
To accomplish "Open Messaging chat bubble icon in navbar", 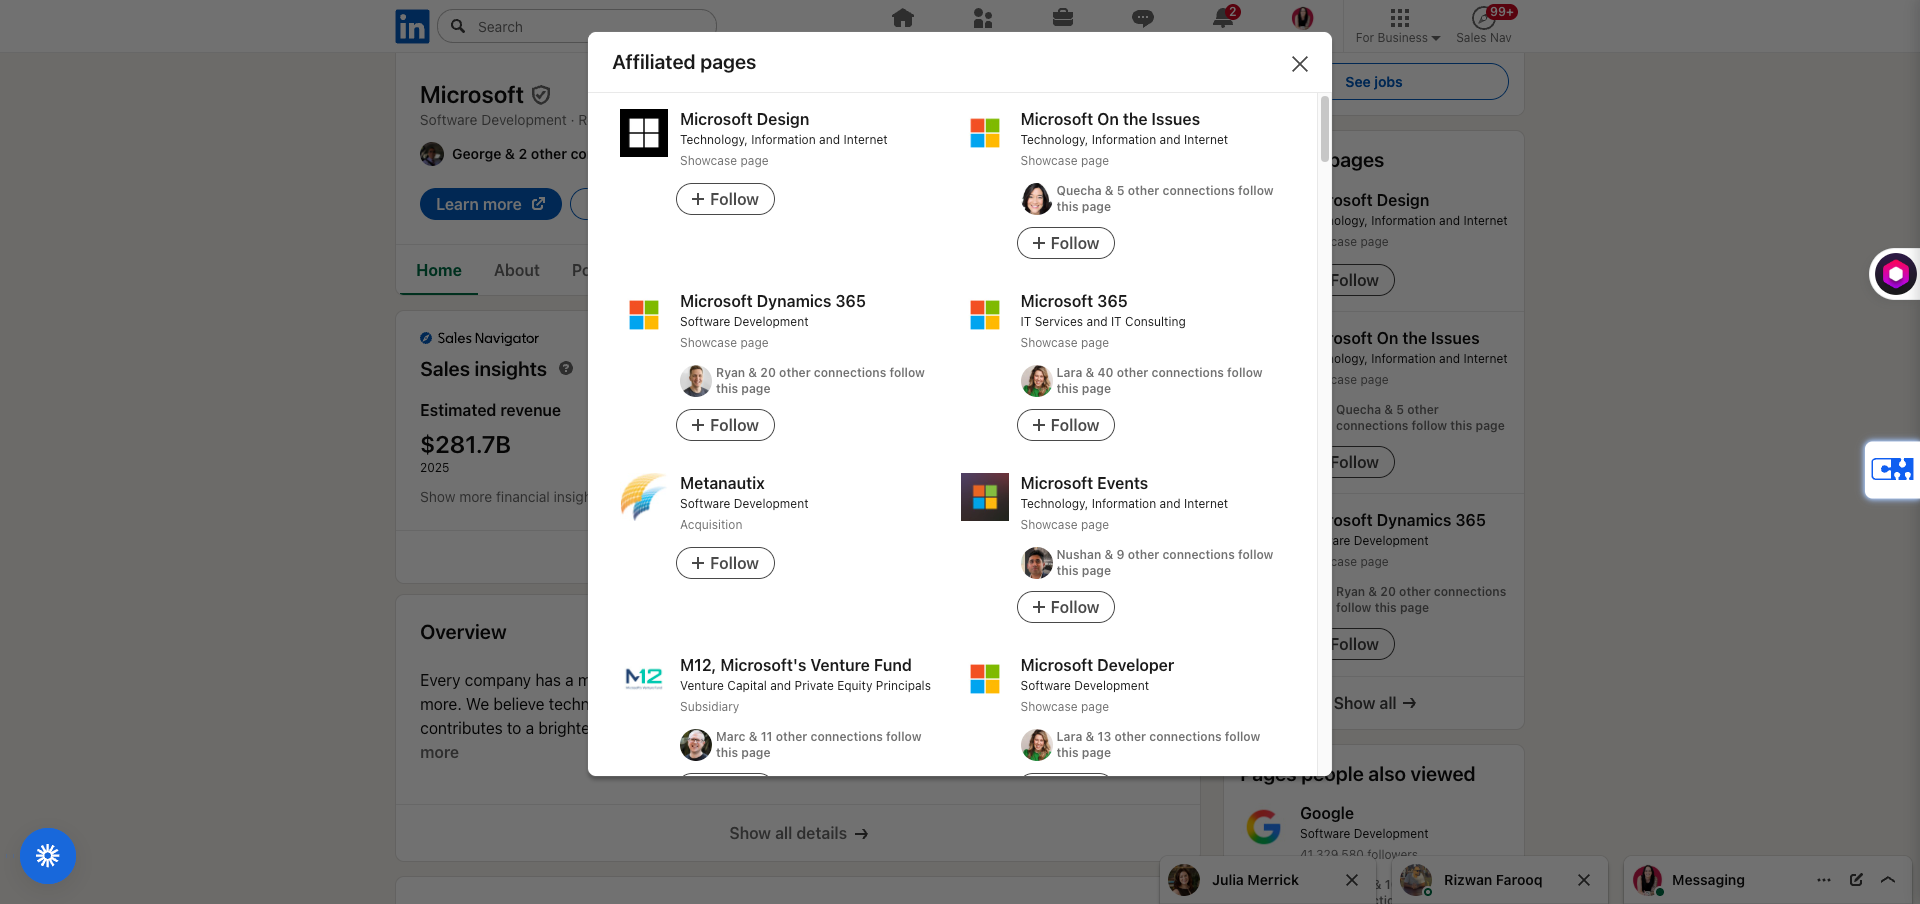I will click(1143, 18).
